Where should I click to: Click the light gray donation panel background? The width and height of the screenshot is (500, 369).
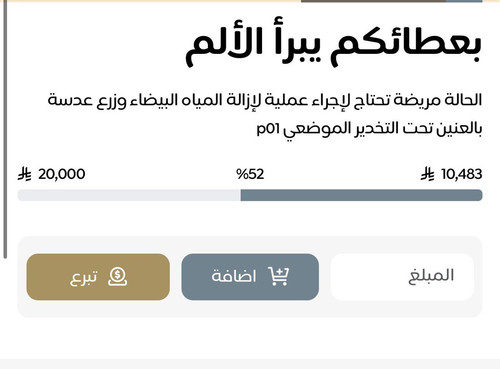(250, 308)
